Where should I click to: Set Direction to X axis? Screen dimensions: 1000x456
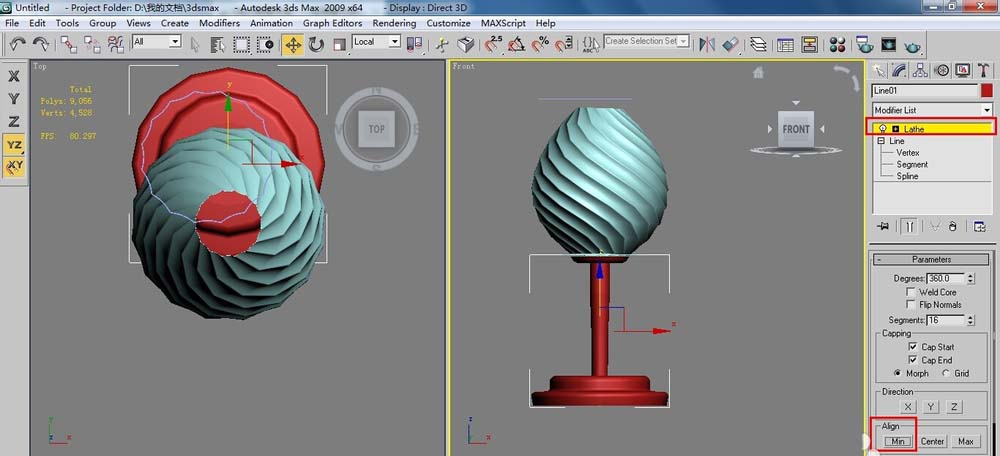point(908,407)
